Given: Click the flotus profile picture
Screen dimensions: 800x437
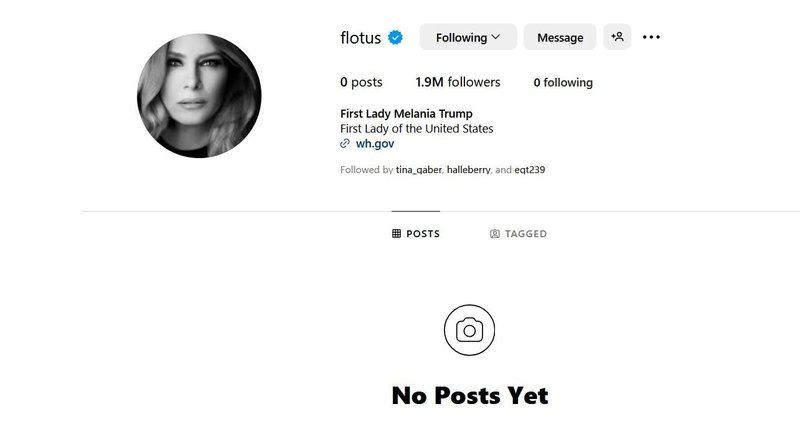Looking at the screenshot, I should pyautogui.click(x=199, y=96).
